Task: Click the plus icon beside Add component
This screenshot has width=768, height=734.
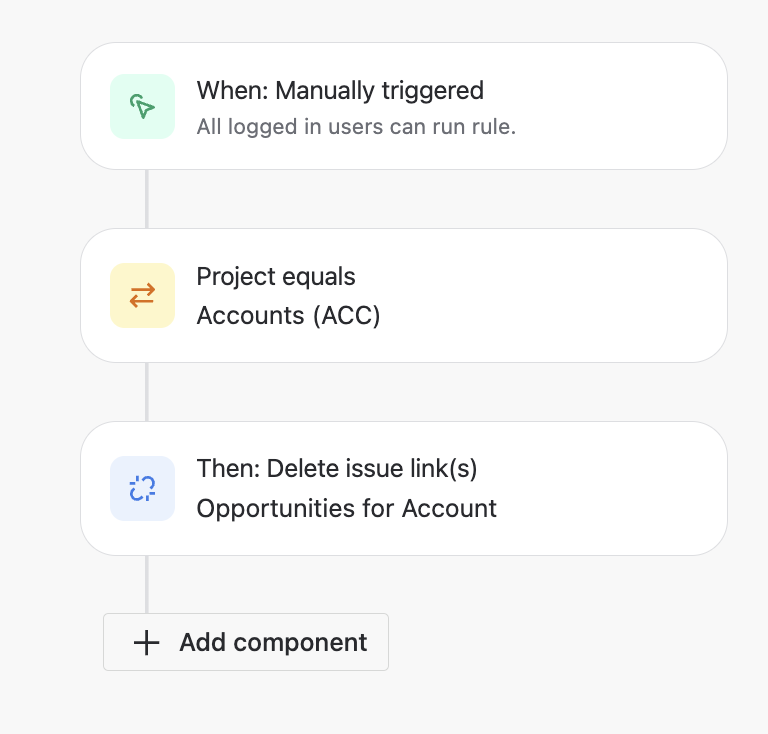Action: [146, 642]
